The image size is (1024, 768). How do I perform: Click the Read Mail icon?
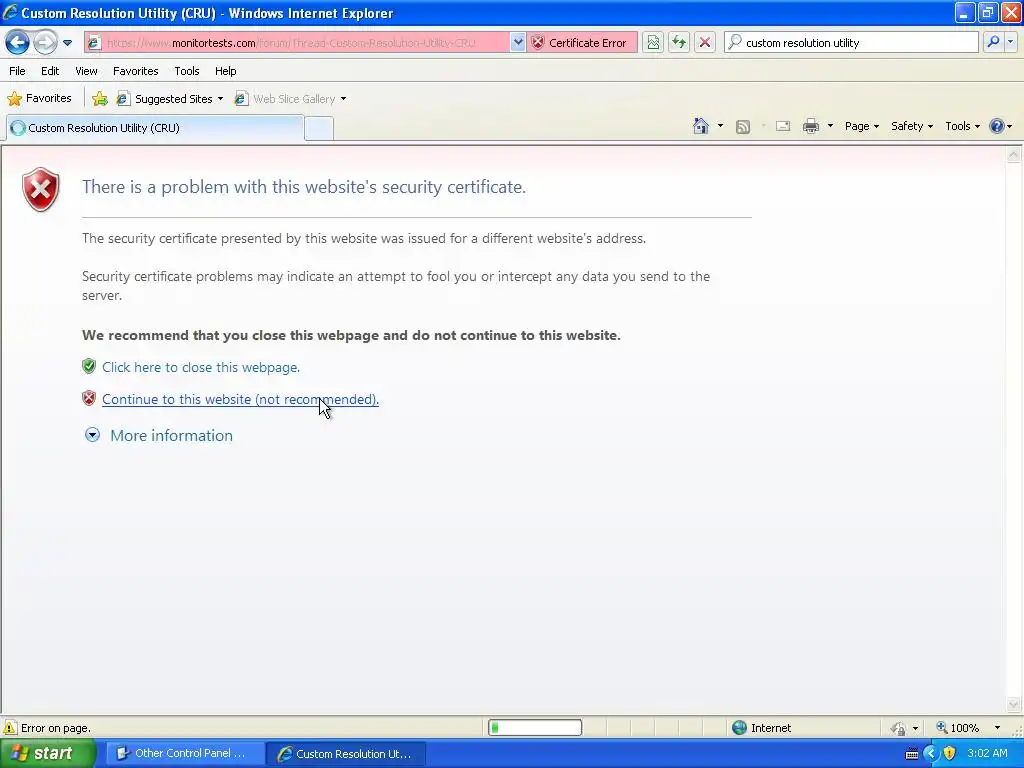[783, 126]
